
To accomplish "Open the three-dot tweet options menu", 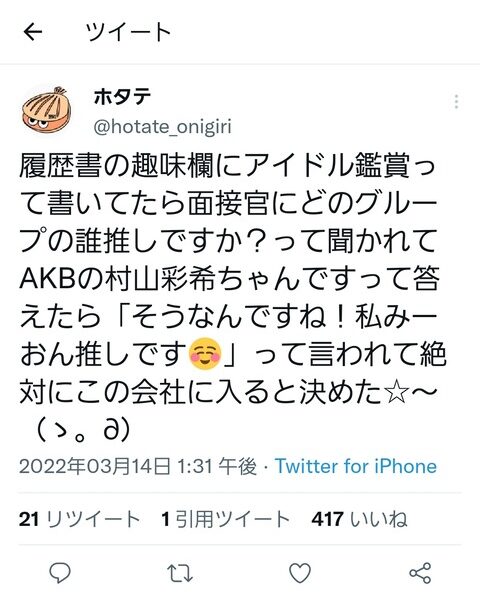I will 456,101.
